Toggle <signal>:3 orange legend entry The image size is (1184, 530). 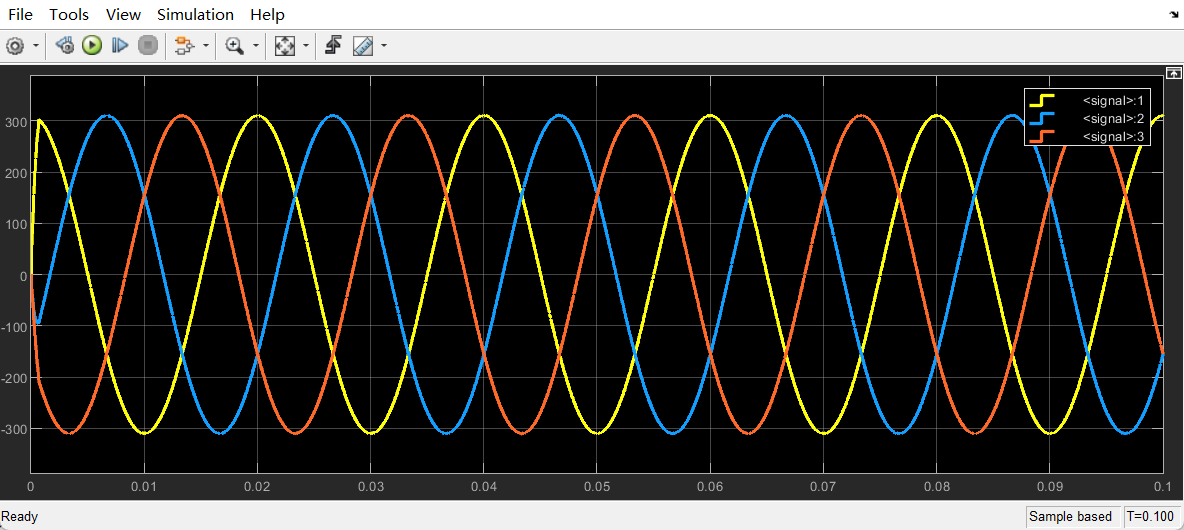(x=1087, y=136)
